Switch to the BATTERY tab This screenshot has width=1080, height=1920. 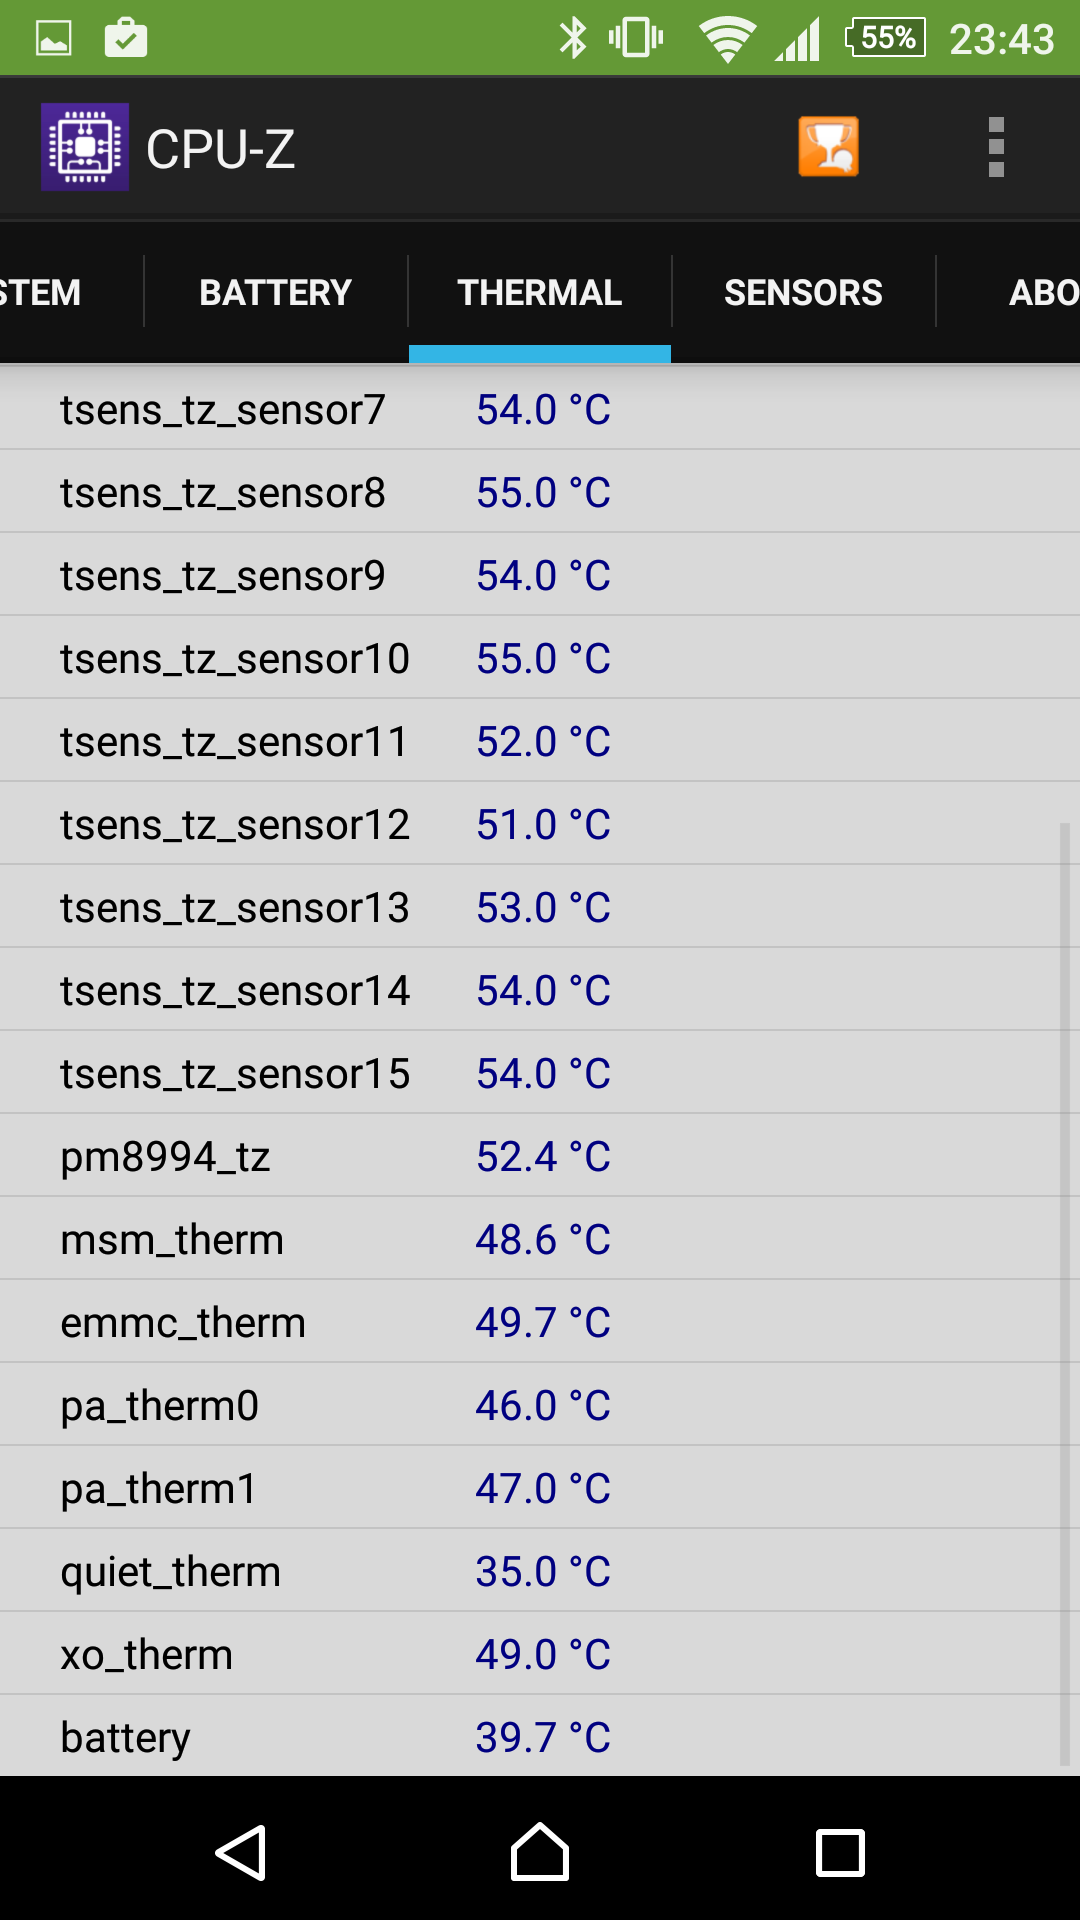pos(276,292)
